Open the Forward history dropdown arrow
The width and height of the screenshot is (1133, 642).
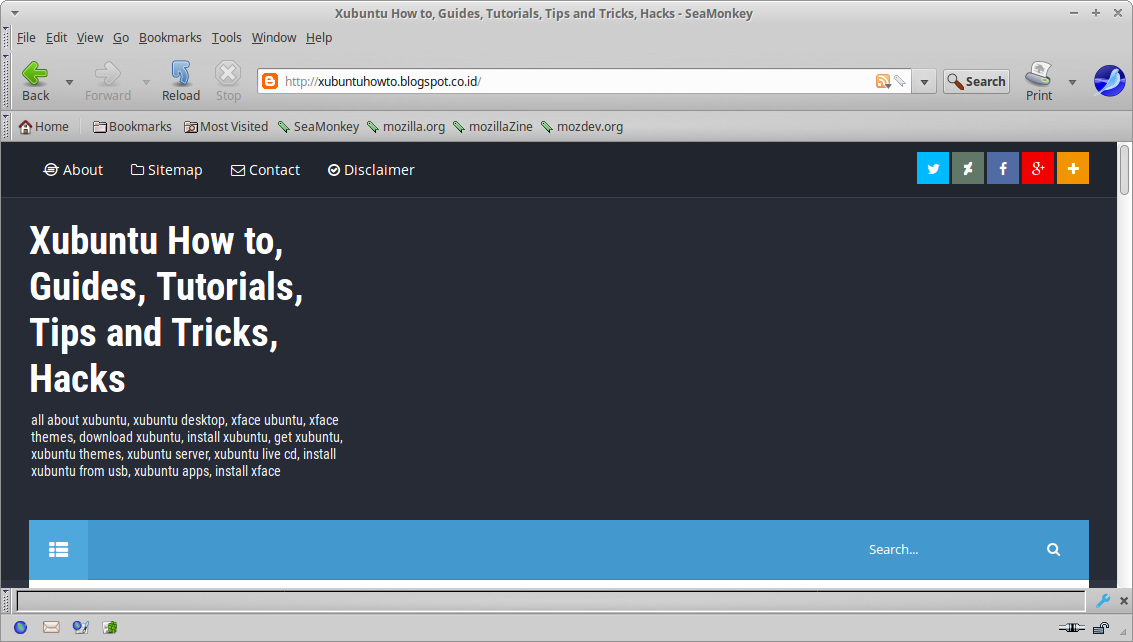146,82
